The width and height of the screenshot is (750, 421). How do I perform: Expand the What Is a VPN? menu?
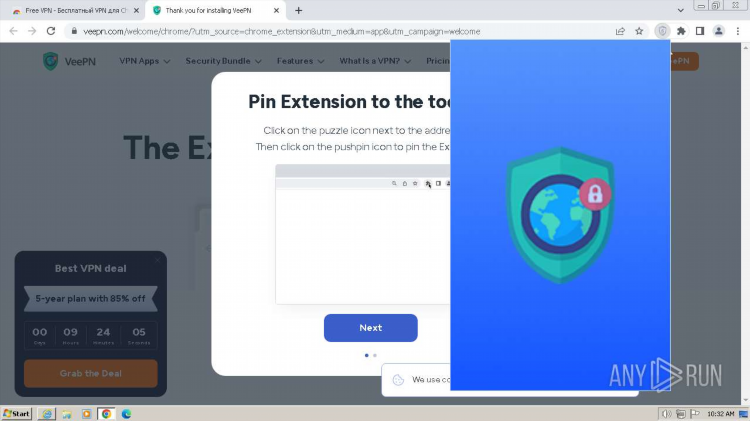click(375, 61)
